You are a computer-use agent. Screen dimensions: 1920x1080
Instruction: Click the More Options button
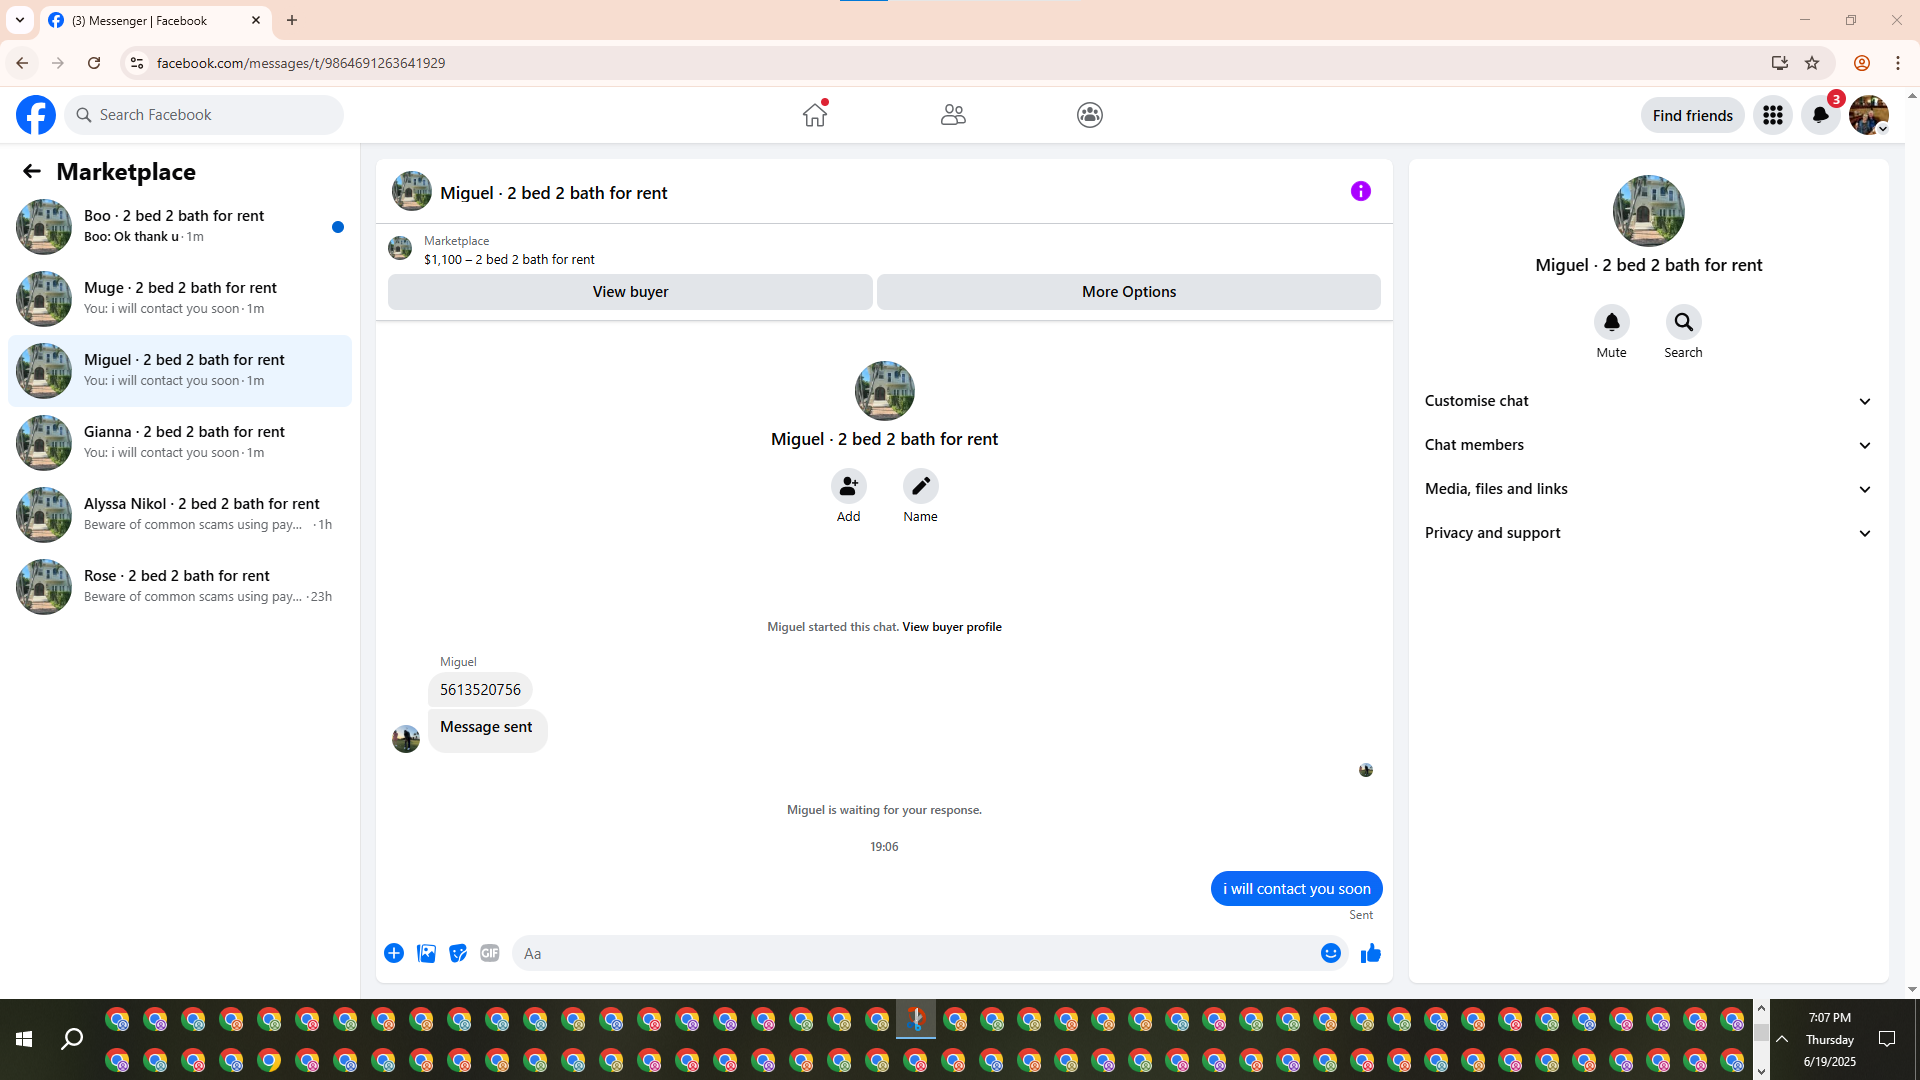(1129, 292)
